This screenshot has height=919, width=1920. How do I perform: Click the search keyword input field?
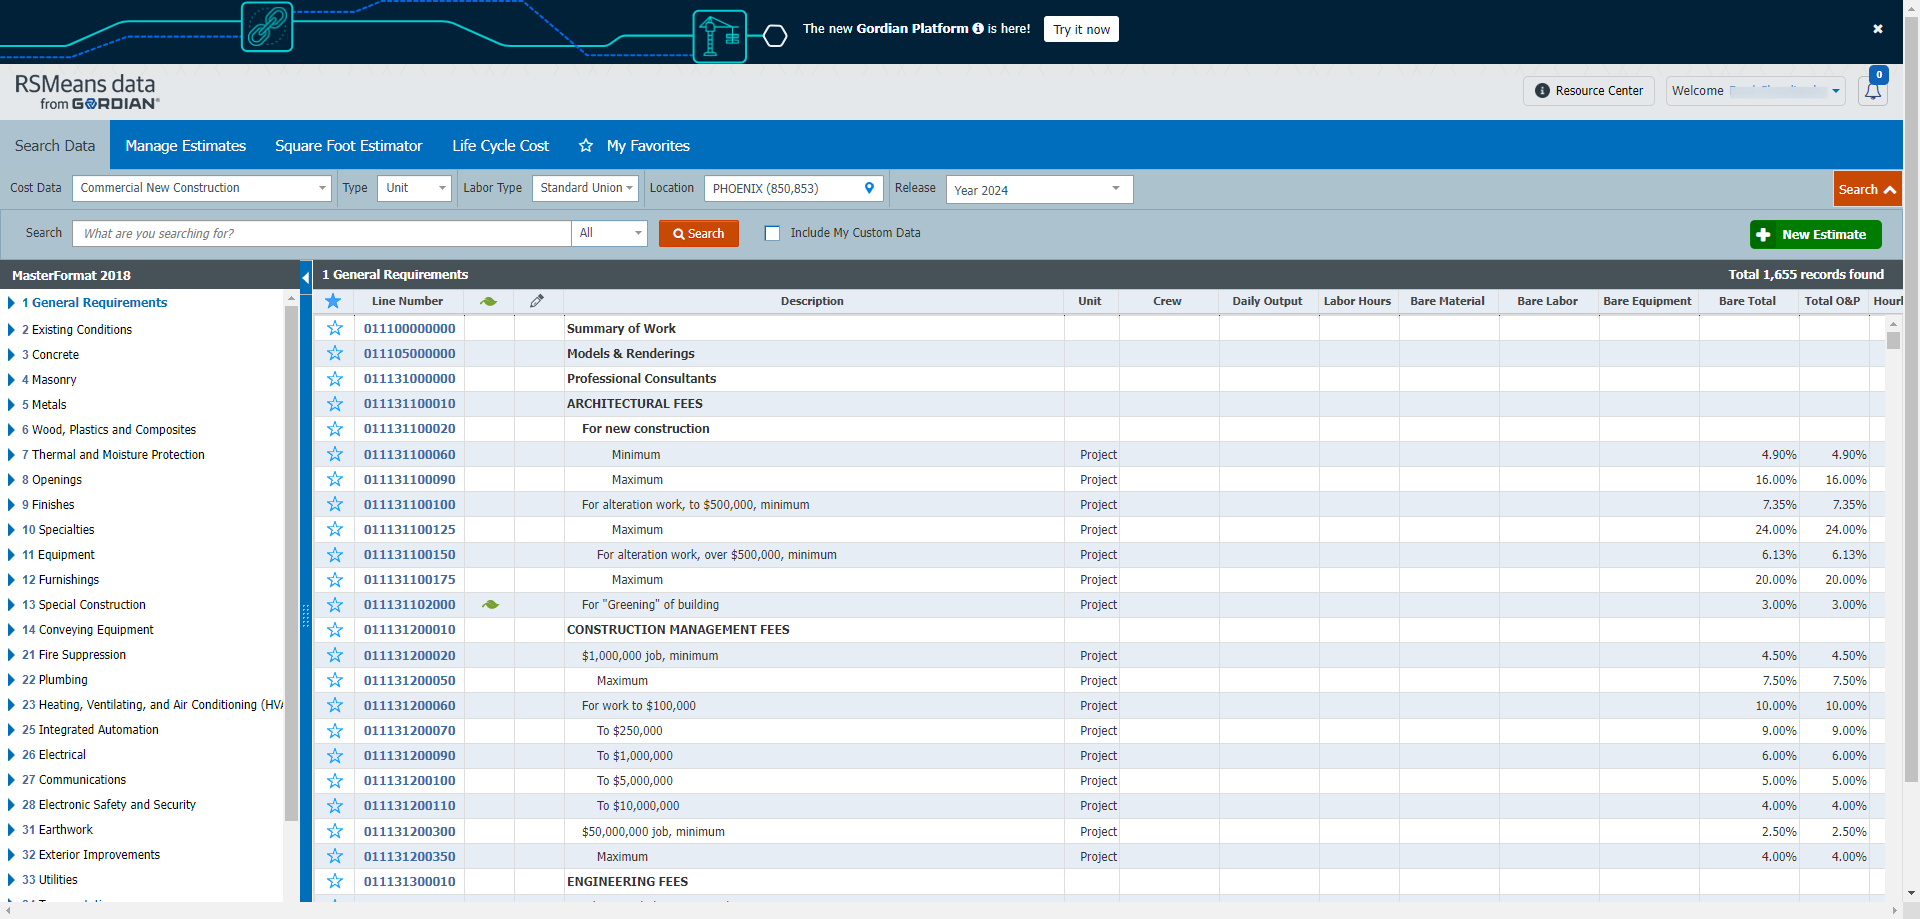[322, 233]
